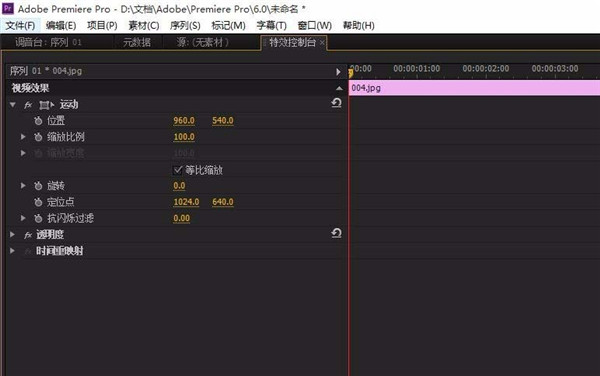Reset the 运动 effect with reset arrow

point(336,103)
